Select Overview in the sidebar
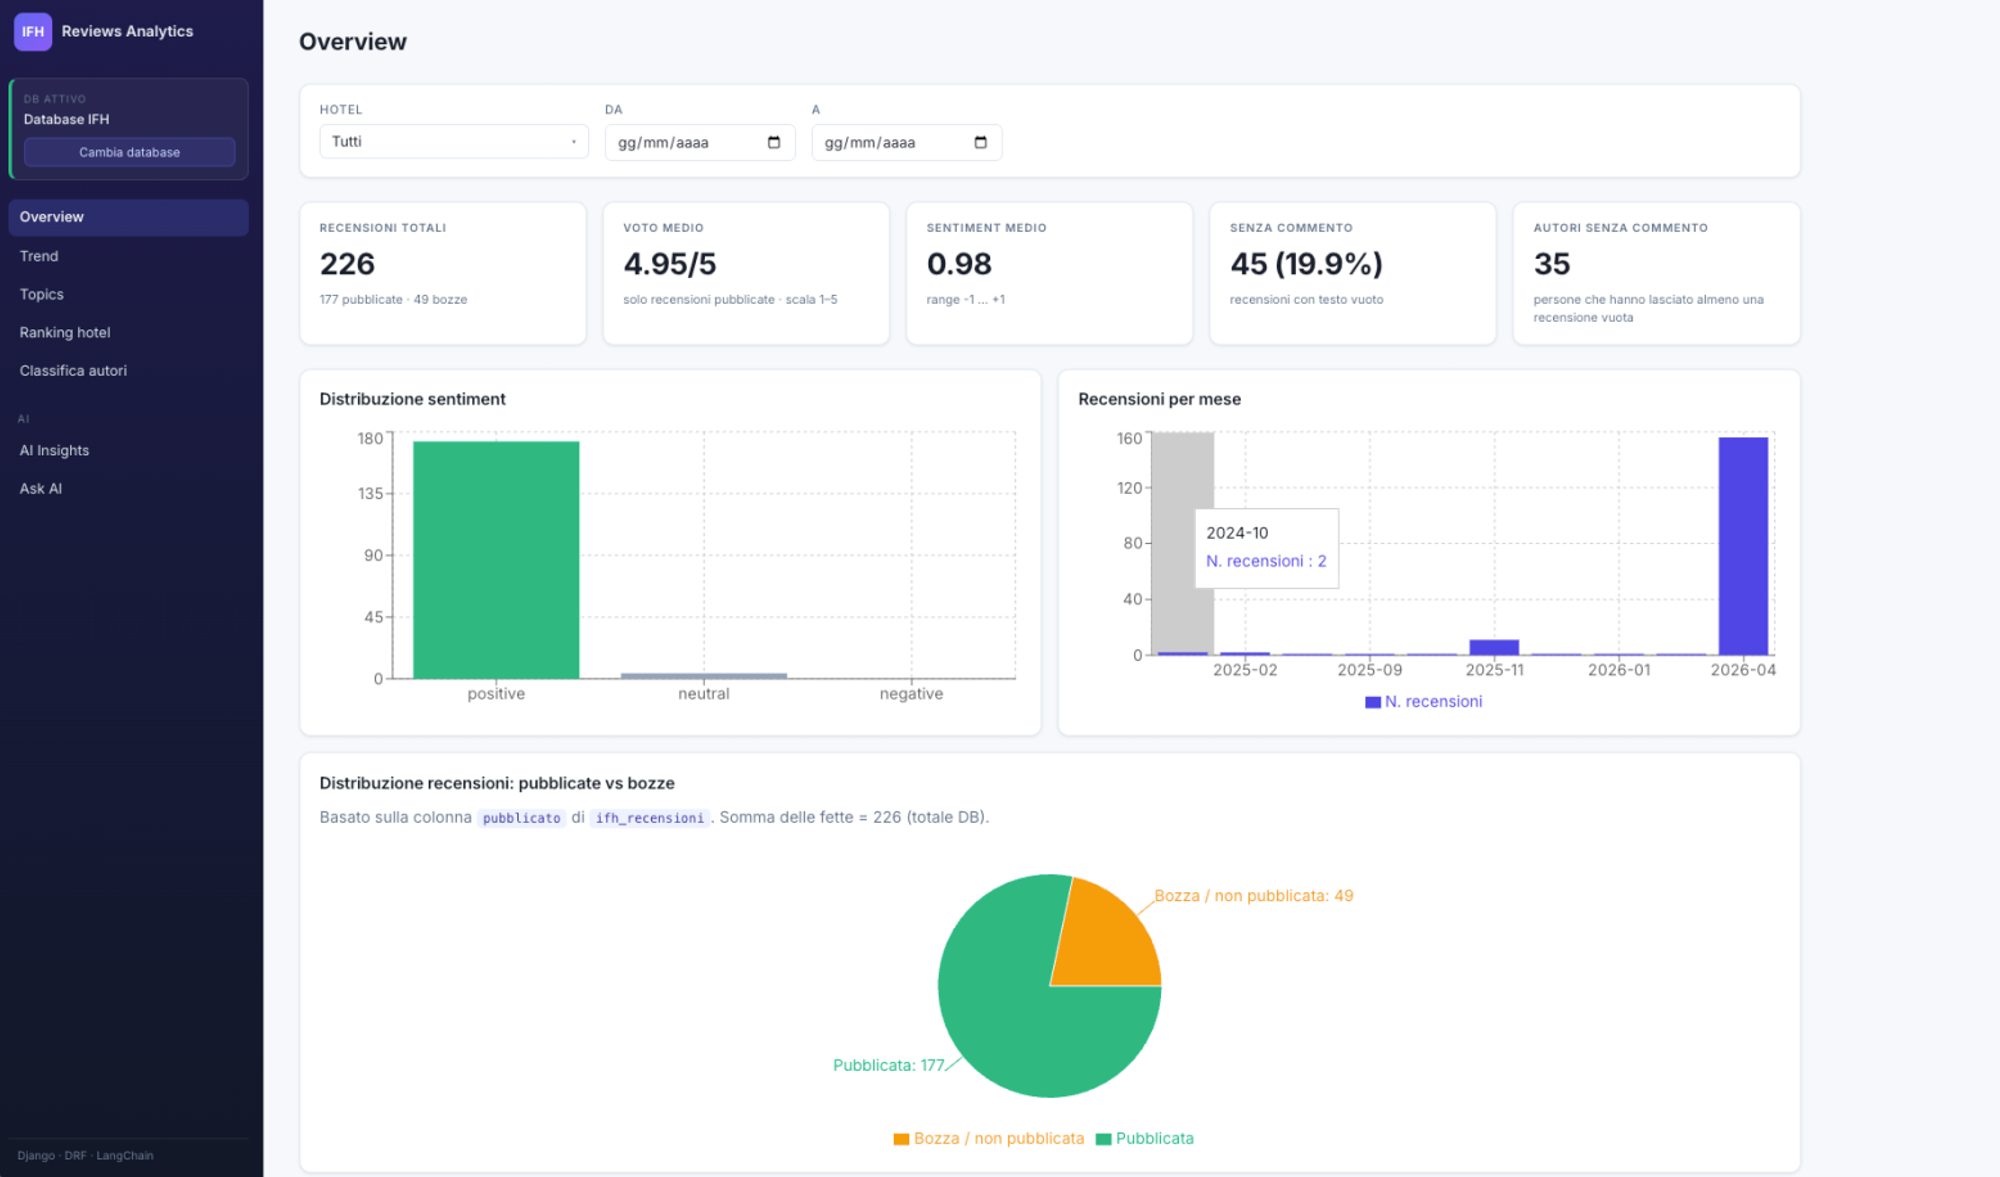Image resolution: width=2000 pixels, height=1177 pixels. pos(128,217)
